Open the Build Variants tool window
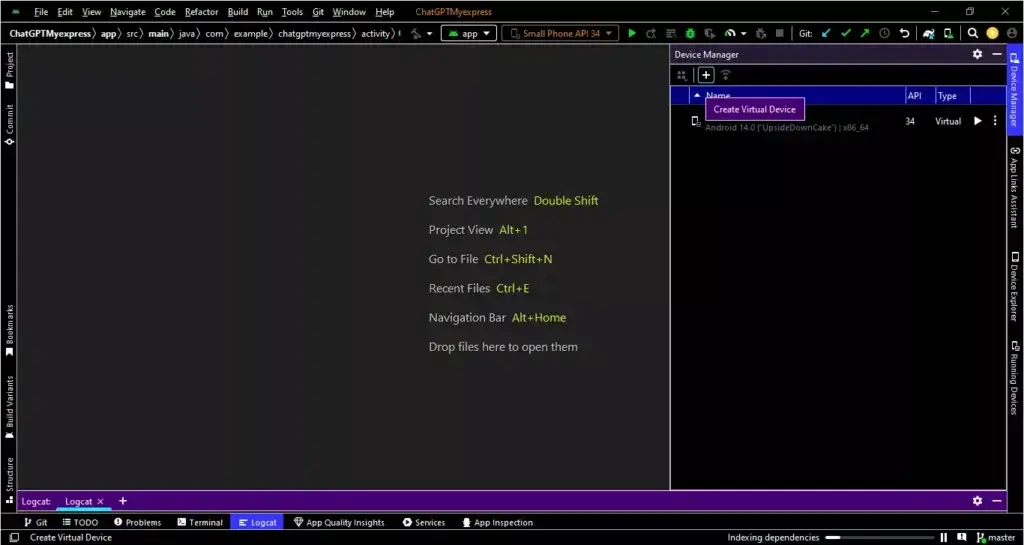Image resolution: width=1024 pixels, height=545 pixels. click(x=9, y=407)
